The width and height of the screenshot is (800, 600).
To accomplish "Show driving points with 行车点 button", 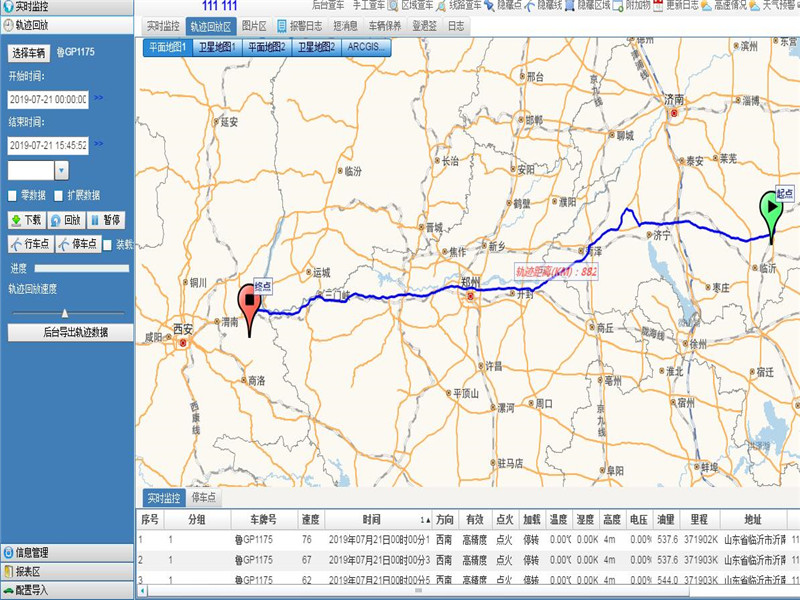I will (x=30, y=244).
